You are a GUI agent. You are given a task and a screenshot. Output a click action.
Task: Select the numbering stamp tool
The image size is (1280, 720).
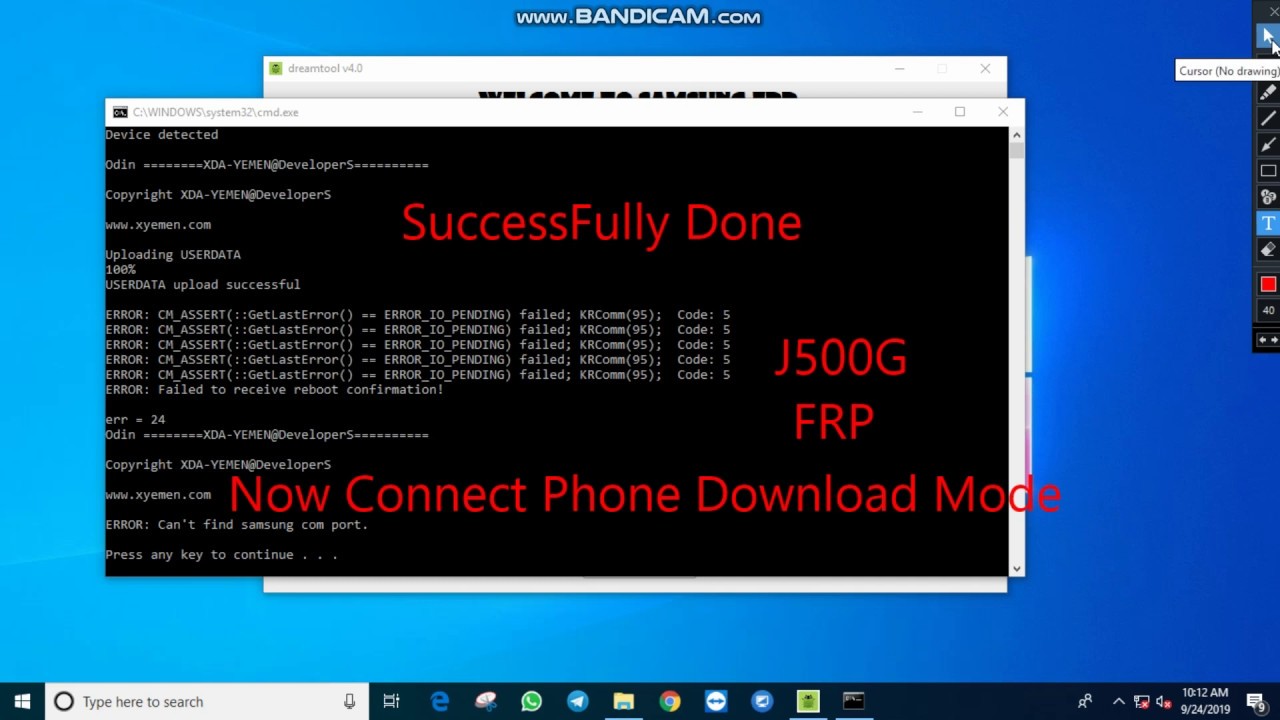pyautogui.click(x=1268, y=197)
